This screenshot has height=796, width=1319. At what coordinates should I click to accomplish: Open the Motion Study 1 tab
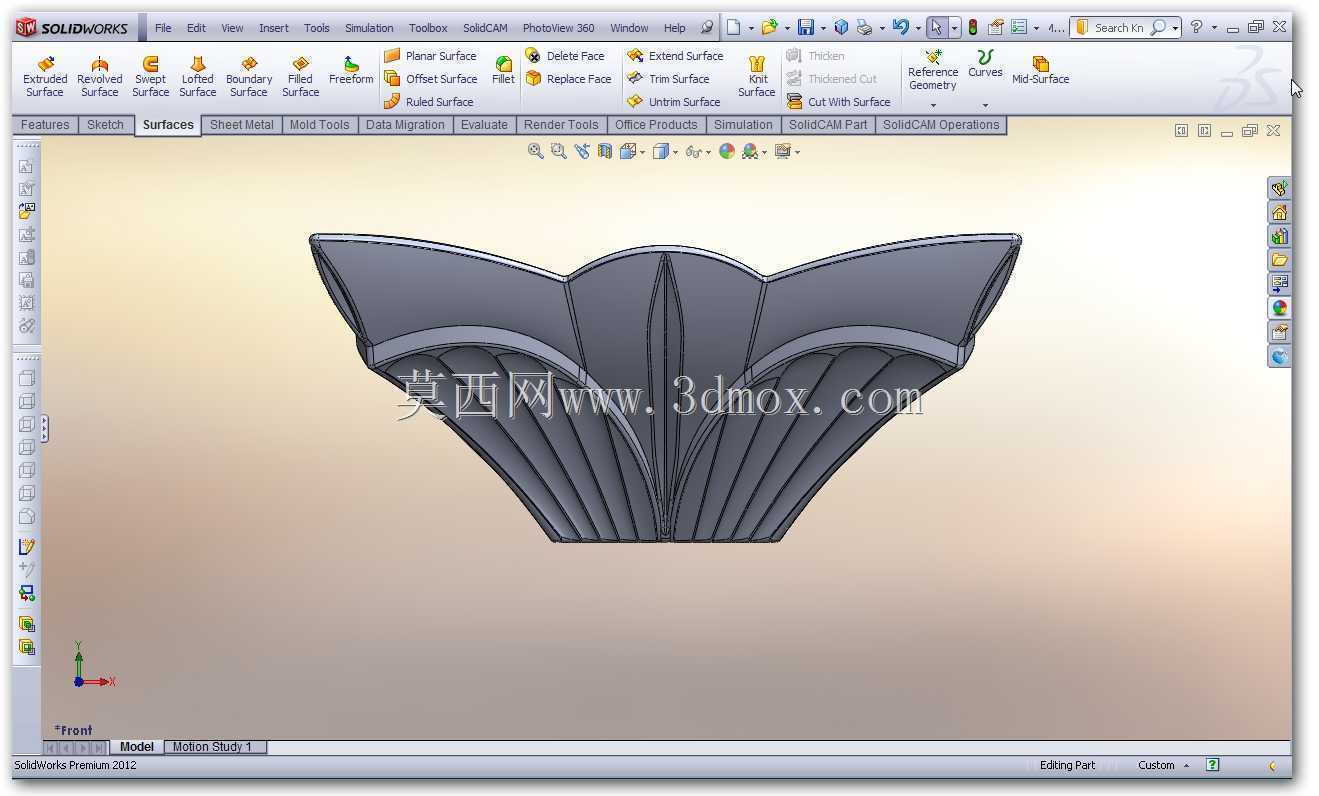point(212,747)
